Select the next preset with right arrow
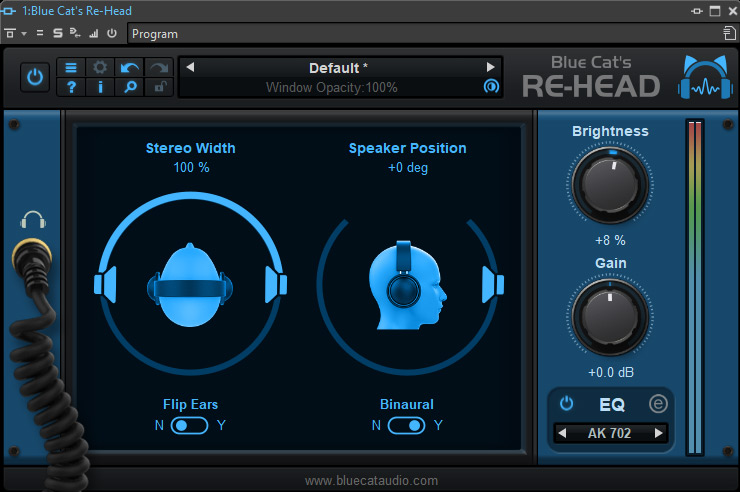Image resolution: width=740 pixels, height=492 pixels. (490, 67)
